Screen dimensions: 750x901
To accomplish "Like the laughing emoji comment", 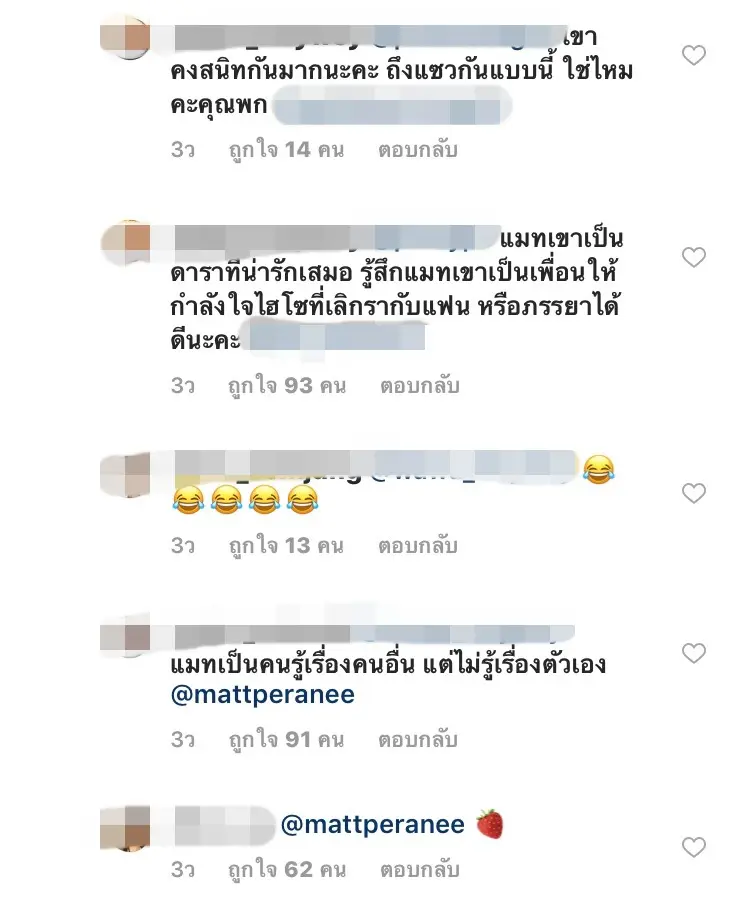I will (x=694, y=493).
